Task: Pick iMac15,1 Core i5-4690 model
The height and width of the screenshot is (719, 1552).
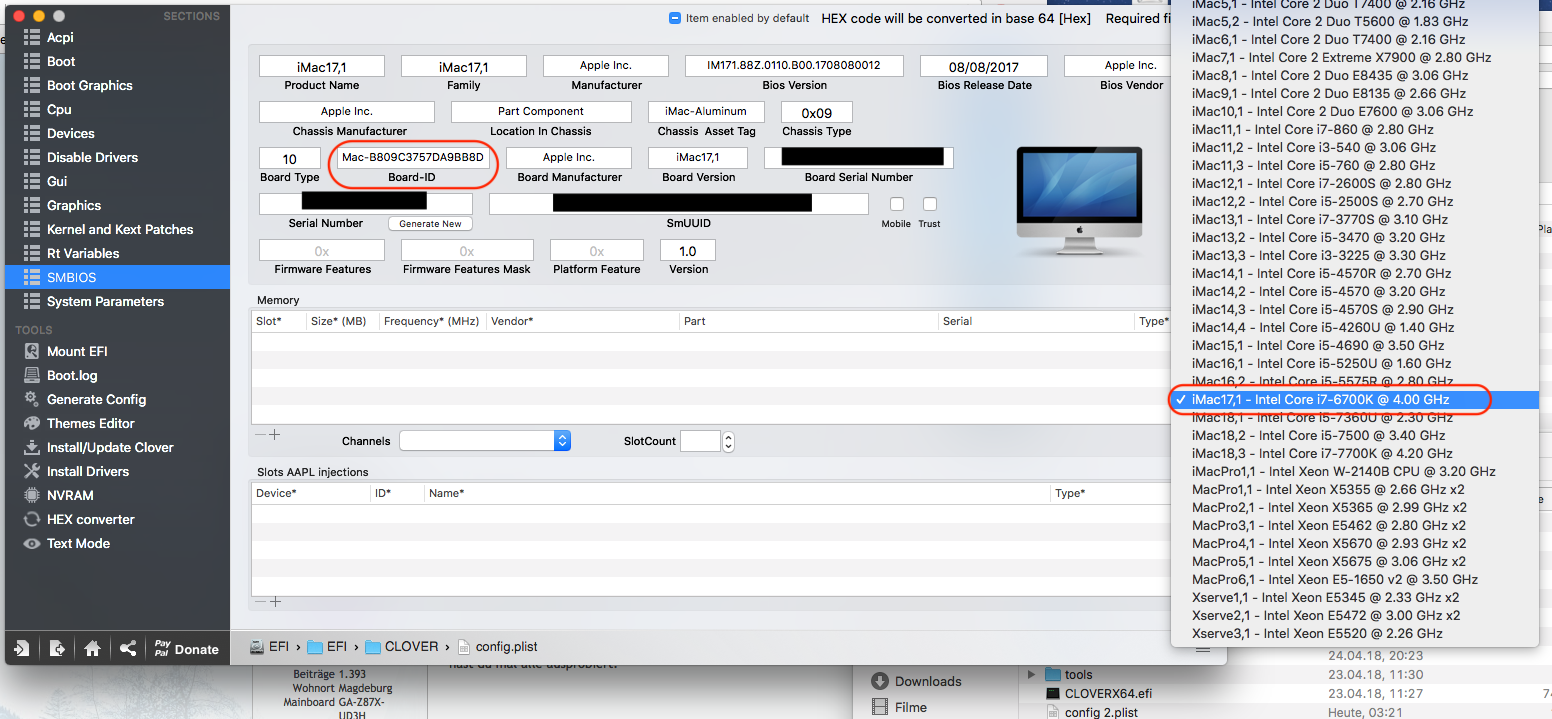Action: click(x=1354, y=345)
